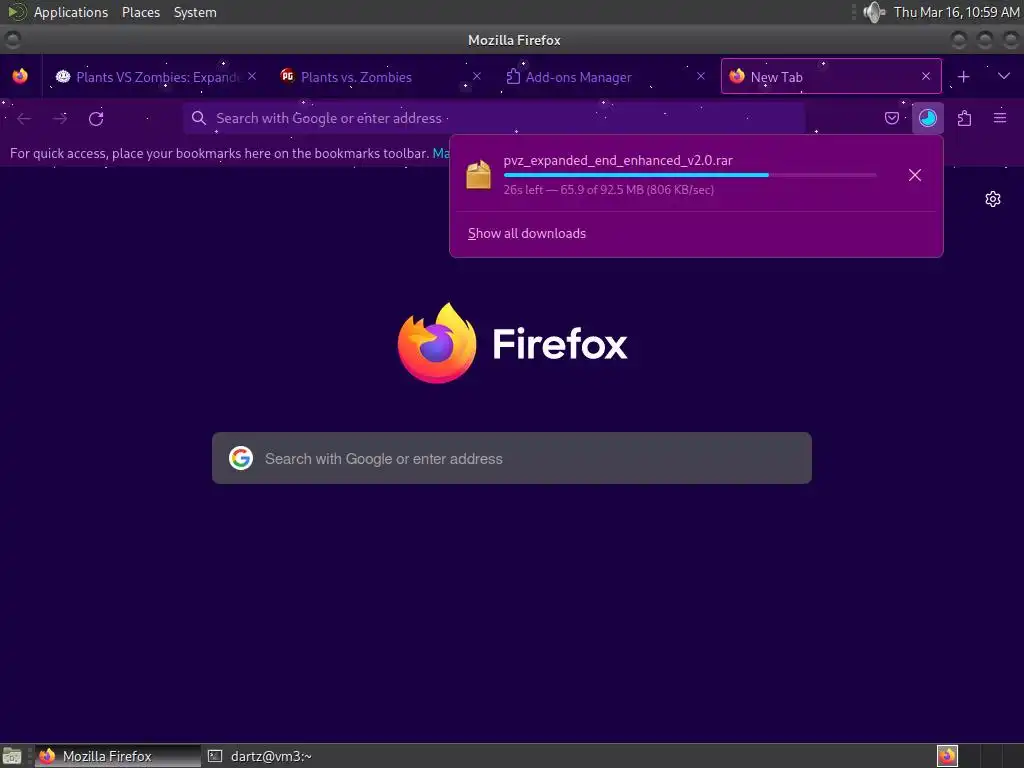Open the Firefox application hamburger menu

(x=1000, y=118)
